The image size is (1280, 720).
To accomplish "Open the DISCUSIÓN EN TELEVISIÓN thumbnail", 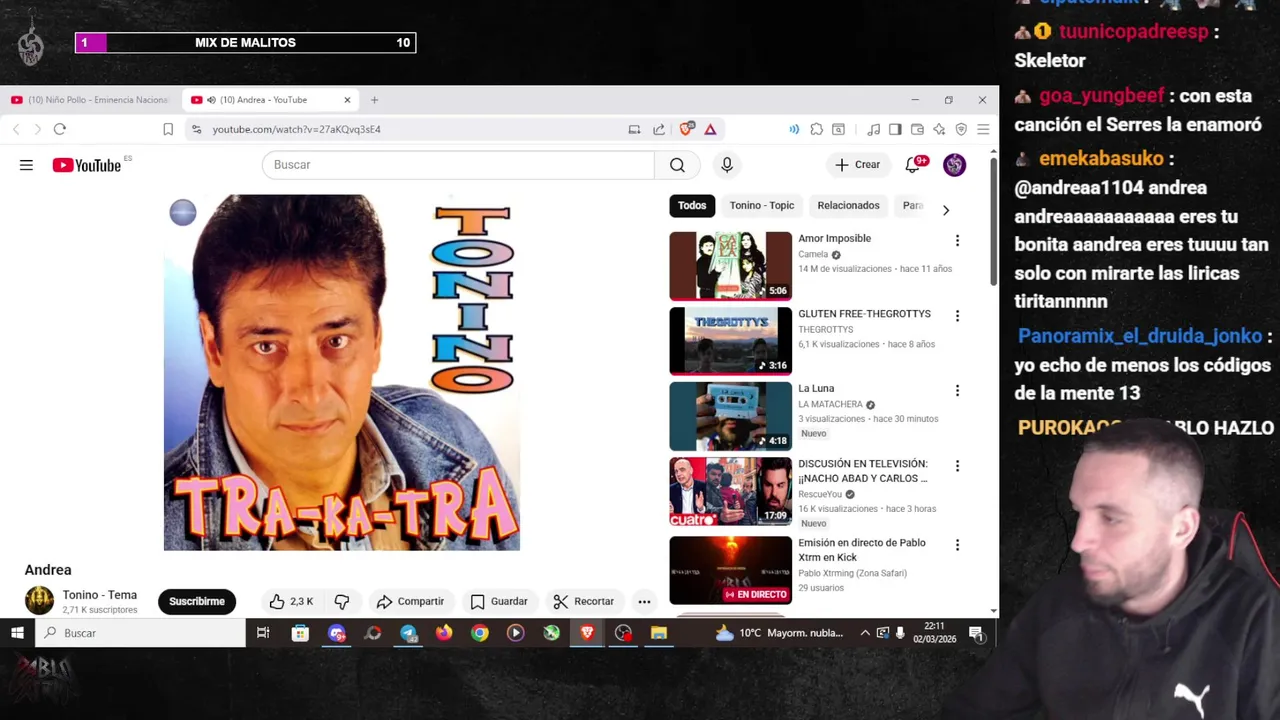I will [x=730, y=491].
